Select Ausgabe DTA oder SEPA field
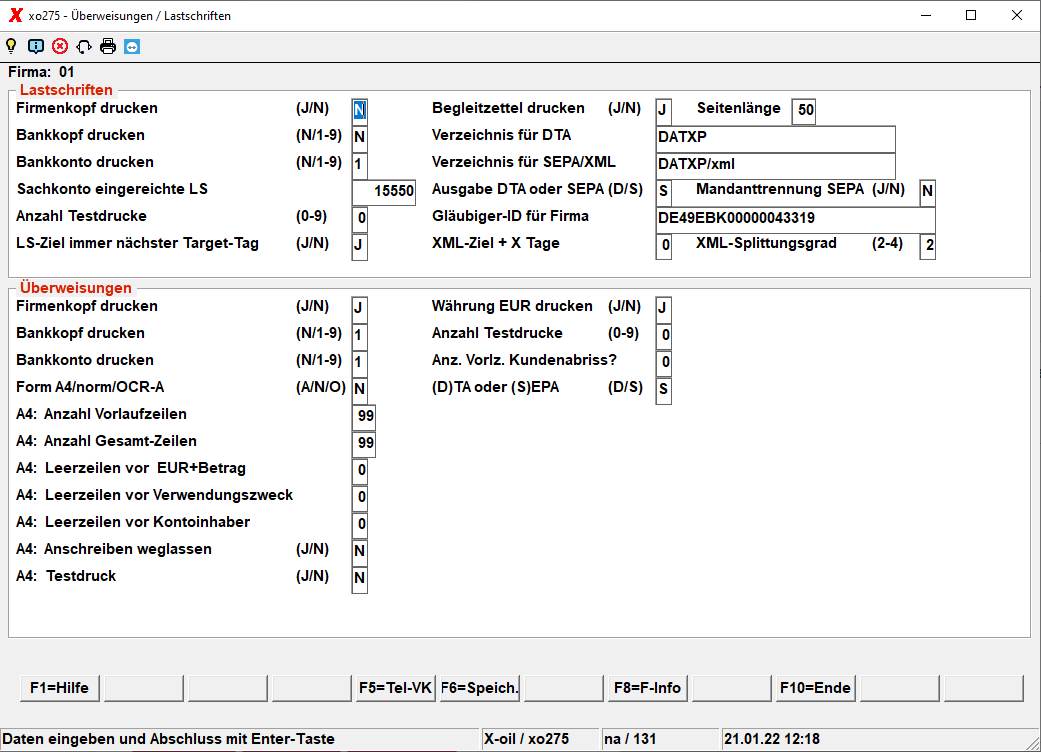This screenshot has width=1041, height=752. point(663,192)
